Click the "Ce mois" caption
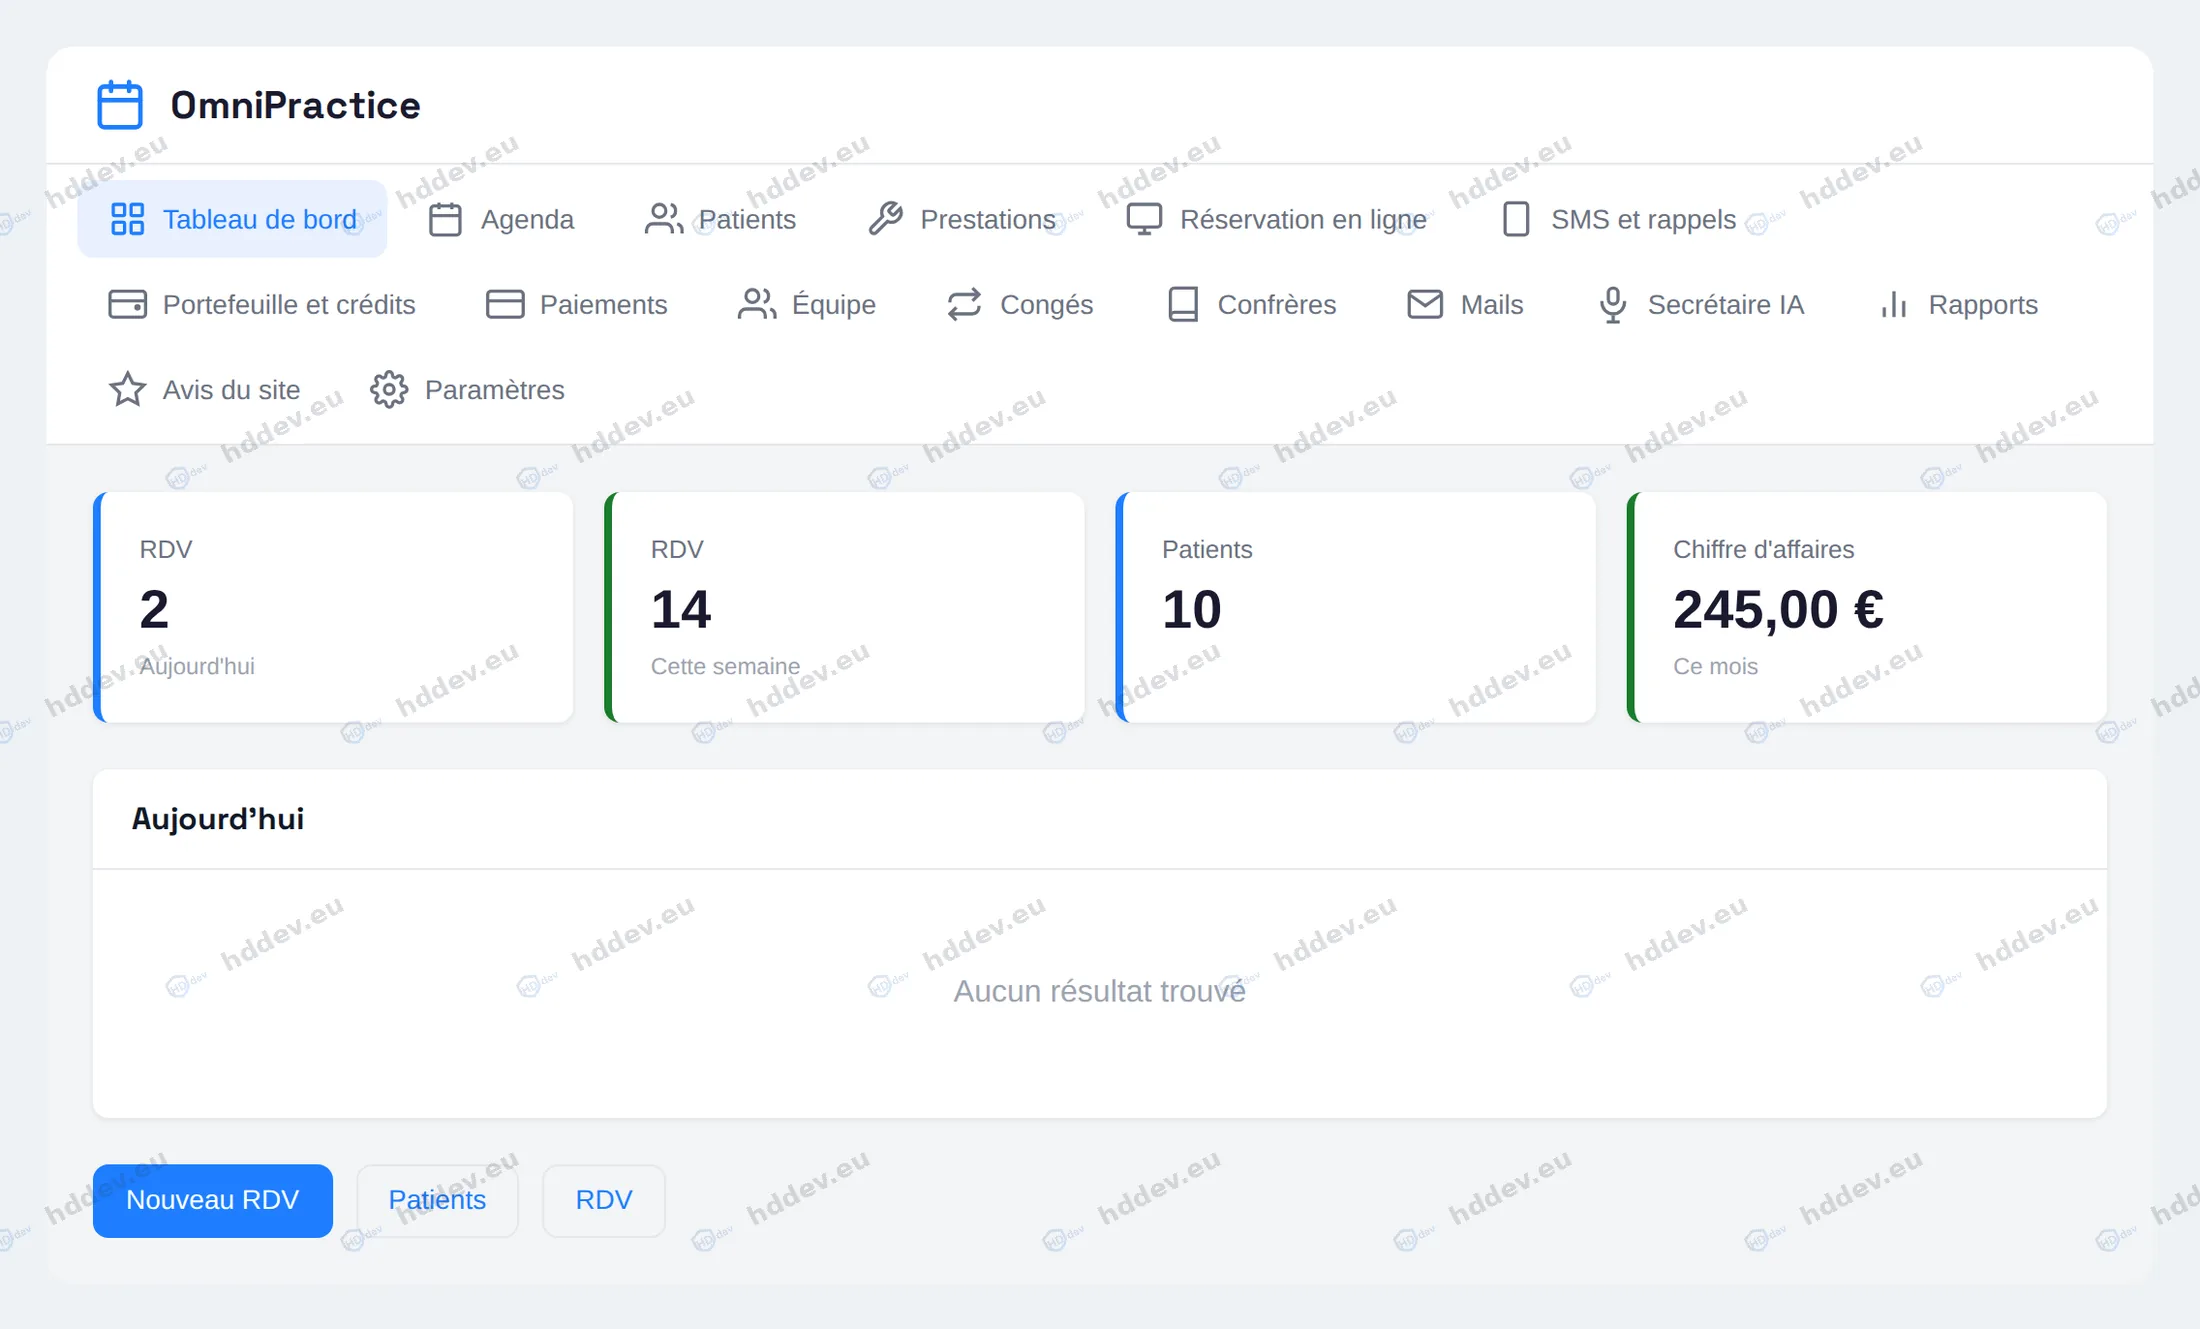Screen dimensions: 2200x1329 click(x=1715, y=666)
